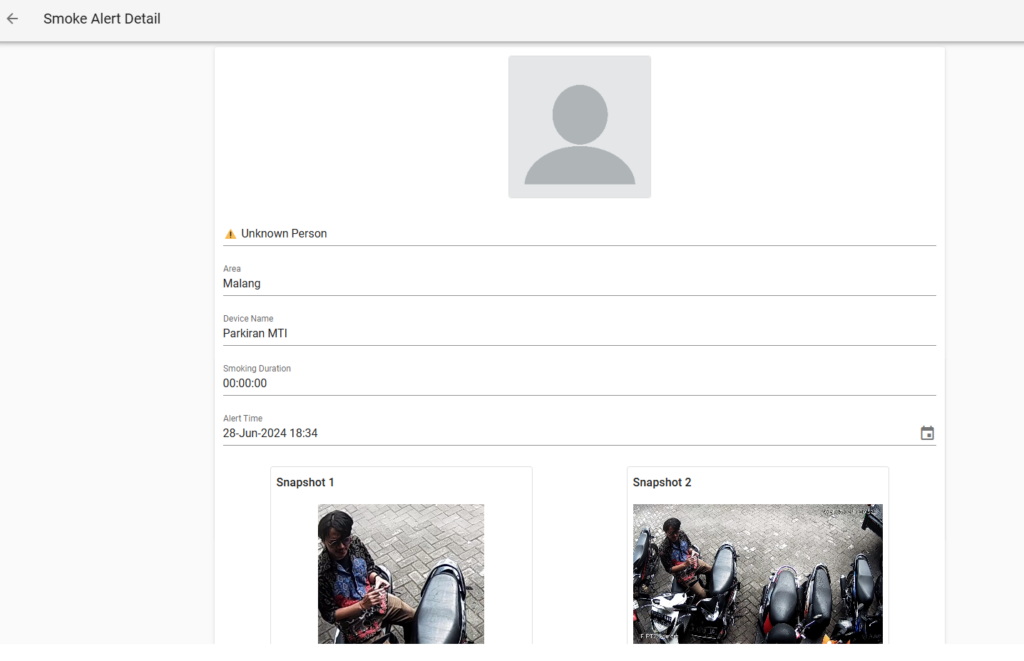Image resolution: width=1024 pixels, height=661 pixels.
Task: Open the Snapshot 1 image
Action: [x=401, y=573]
